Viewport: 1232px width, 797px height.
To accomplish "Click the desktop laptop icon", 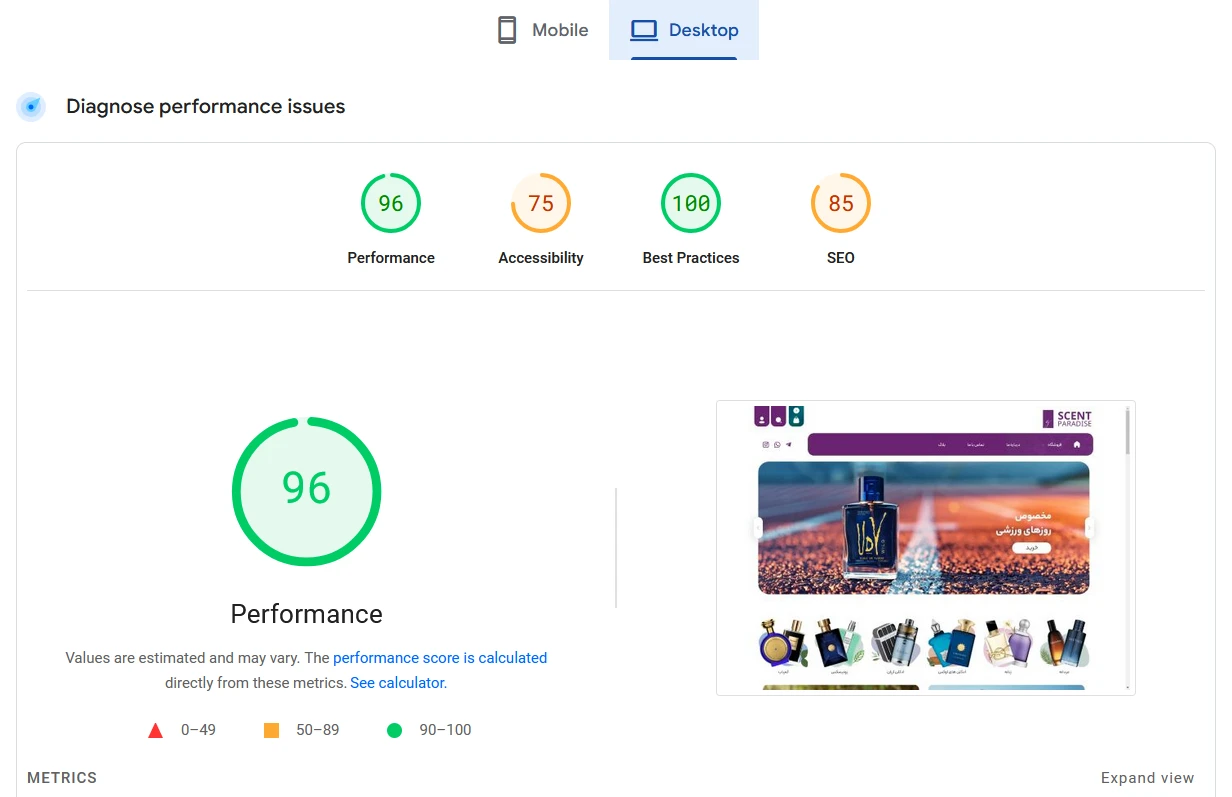I will [x=643, y=30].
